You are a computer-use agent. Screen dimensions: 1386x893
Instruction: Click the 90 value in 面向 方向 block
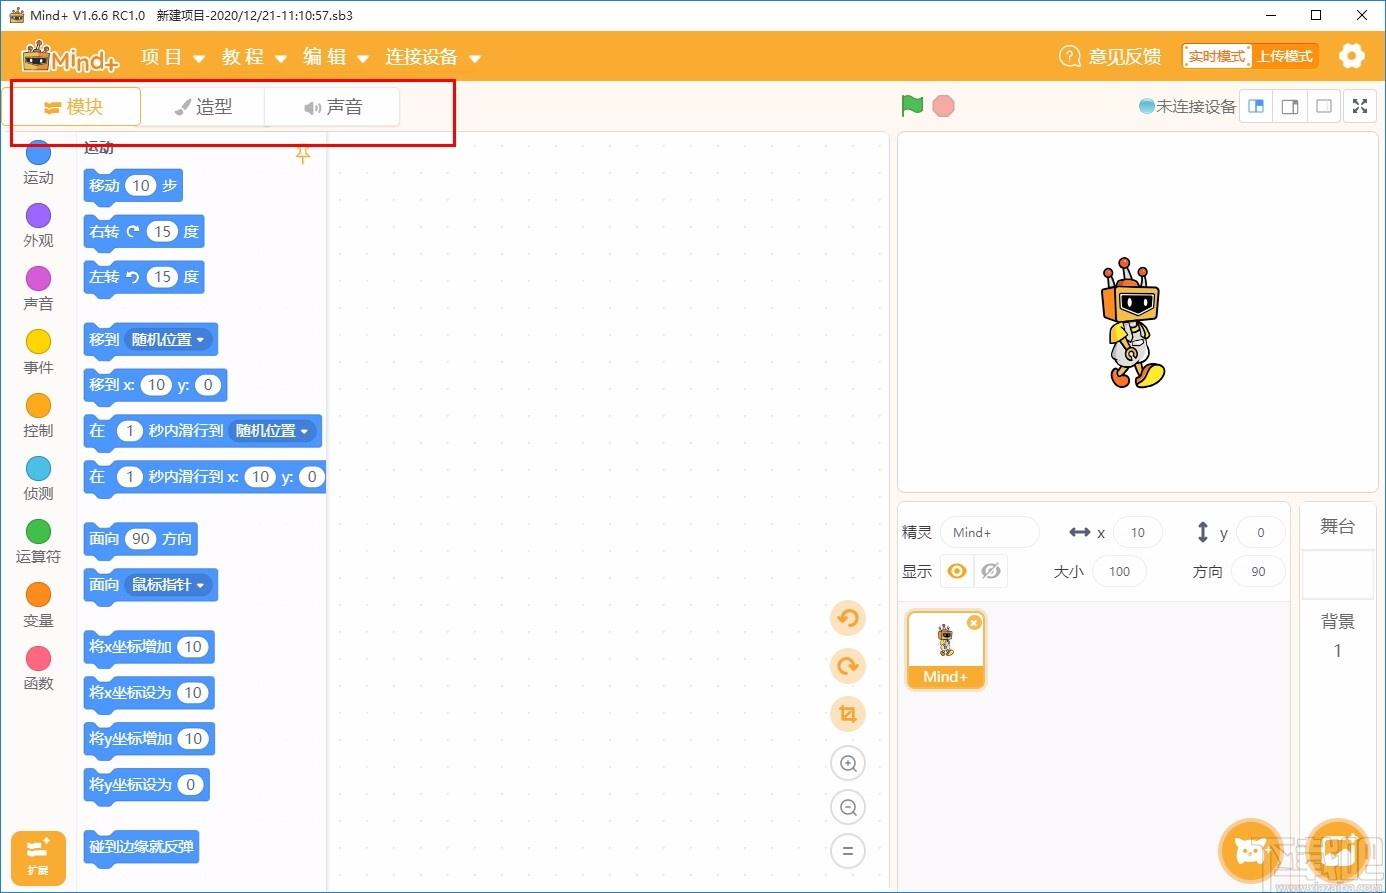141,539
